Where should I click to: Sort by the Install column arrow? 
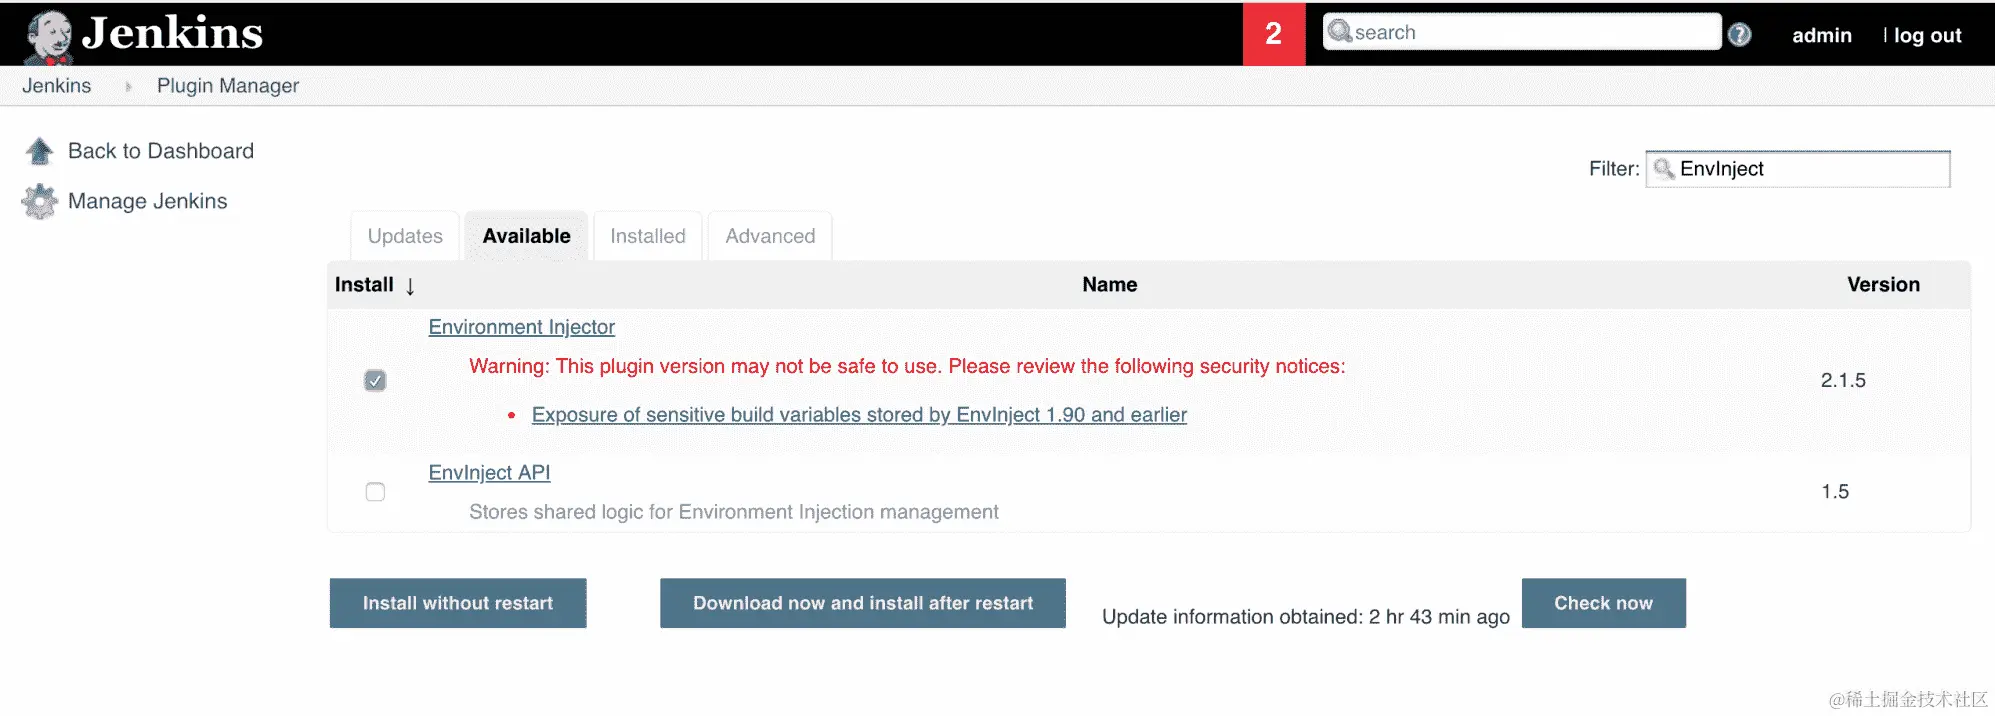point(410,286)
